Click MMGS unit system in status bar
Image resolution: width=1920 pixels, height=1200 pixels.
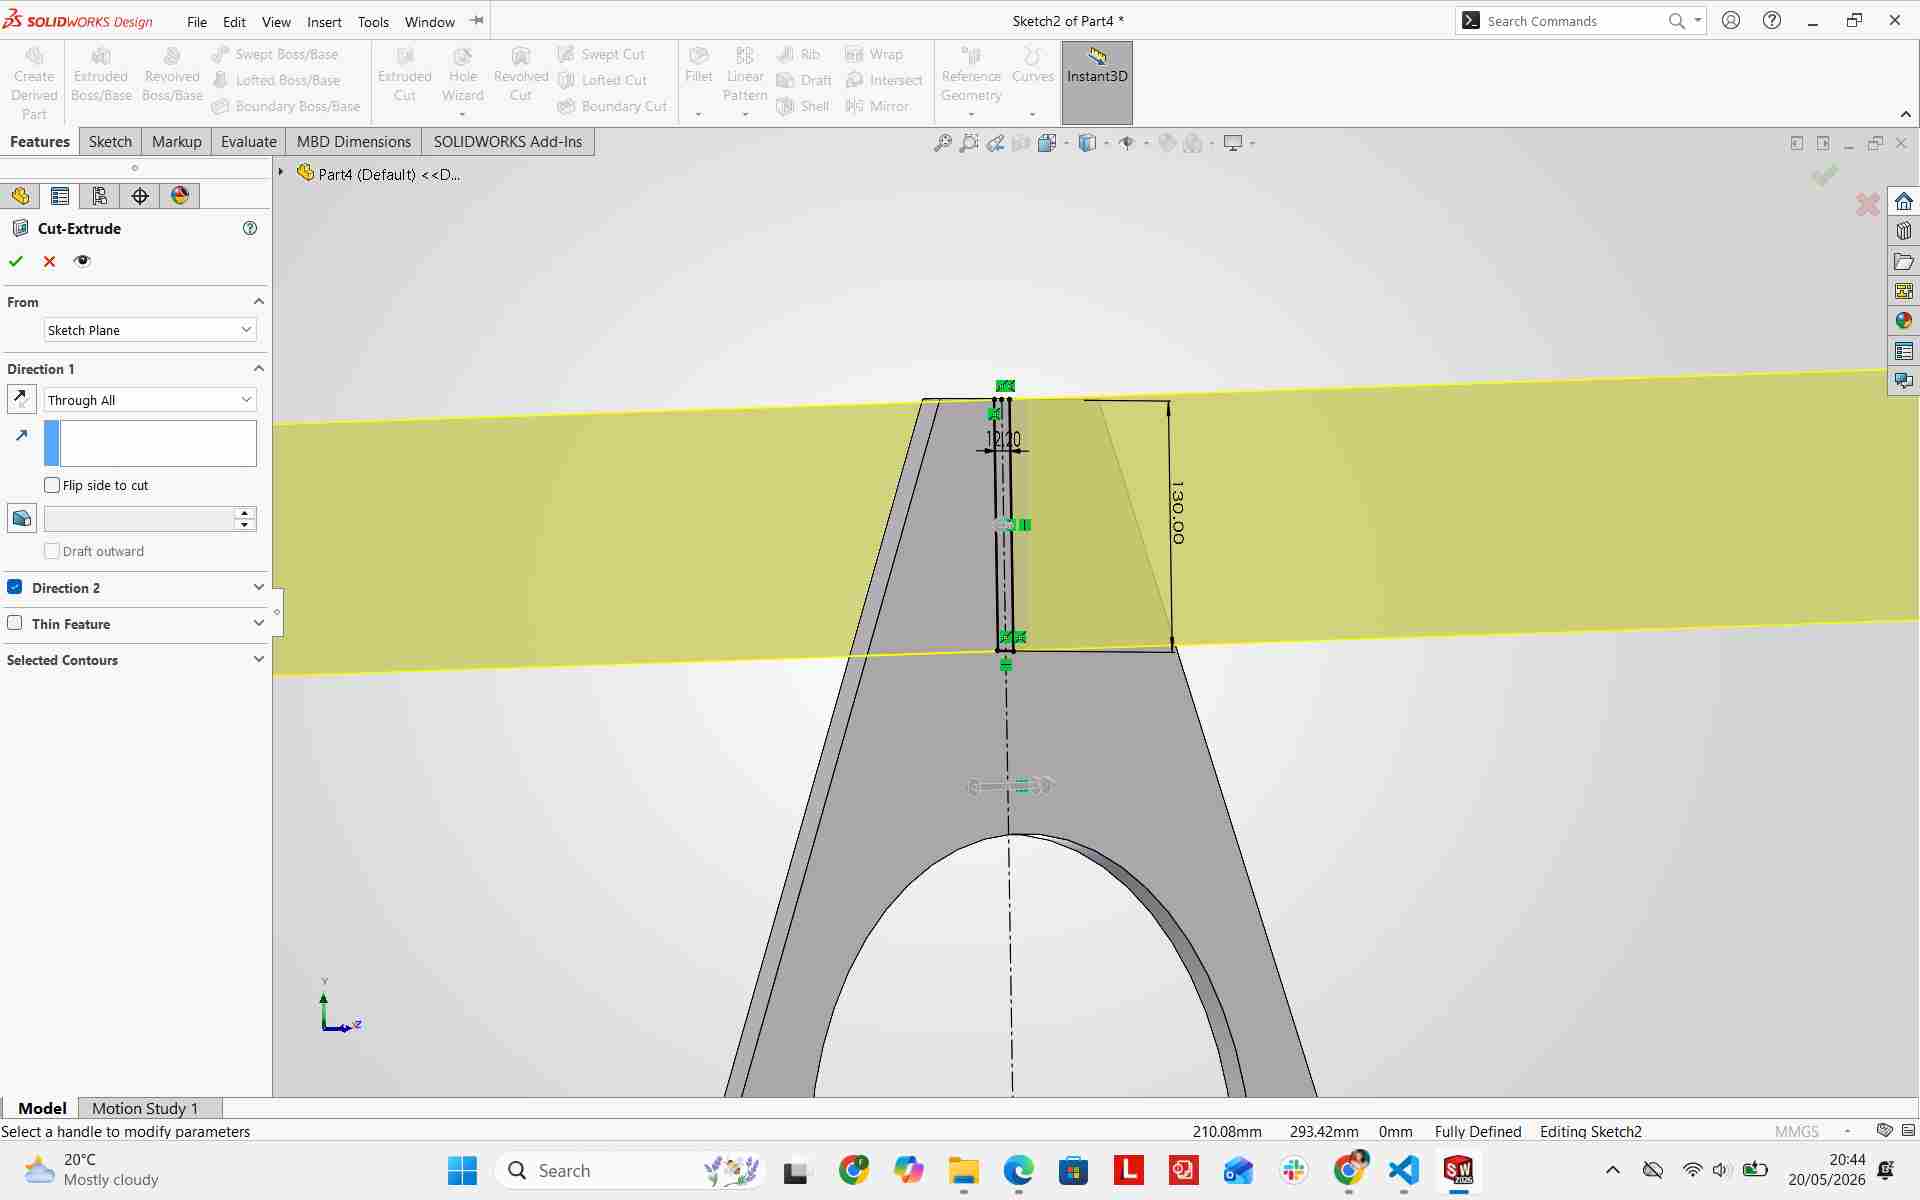click(x=1797, y=1131)
